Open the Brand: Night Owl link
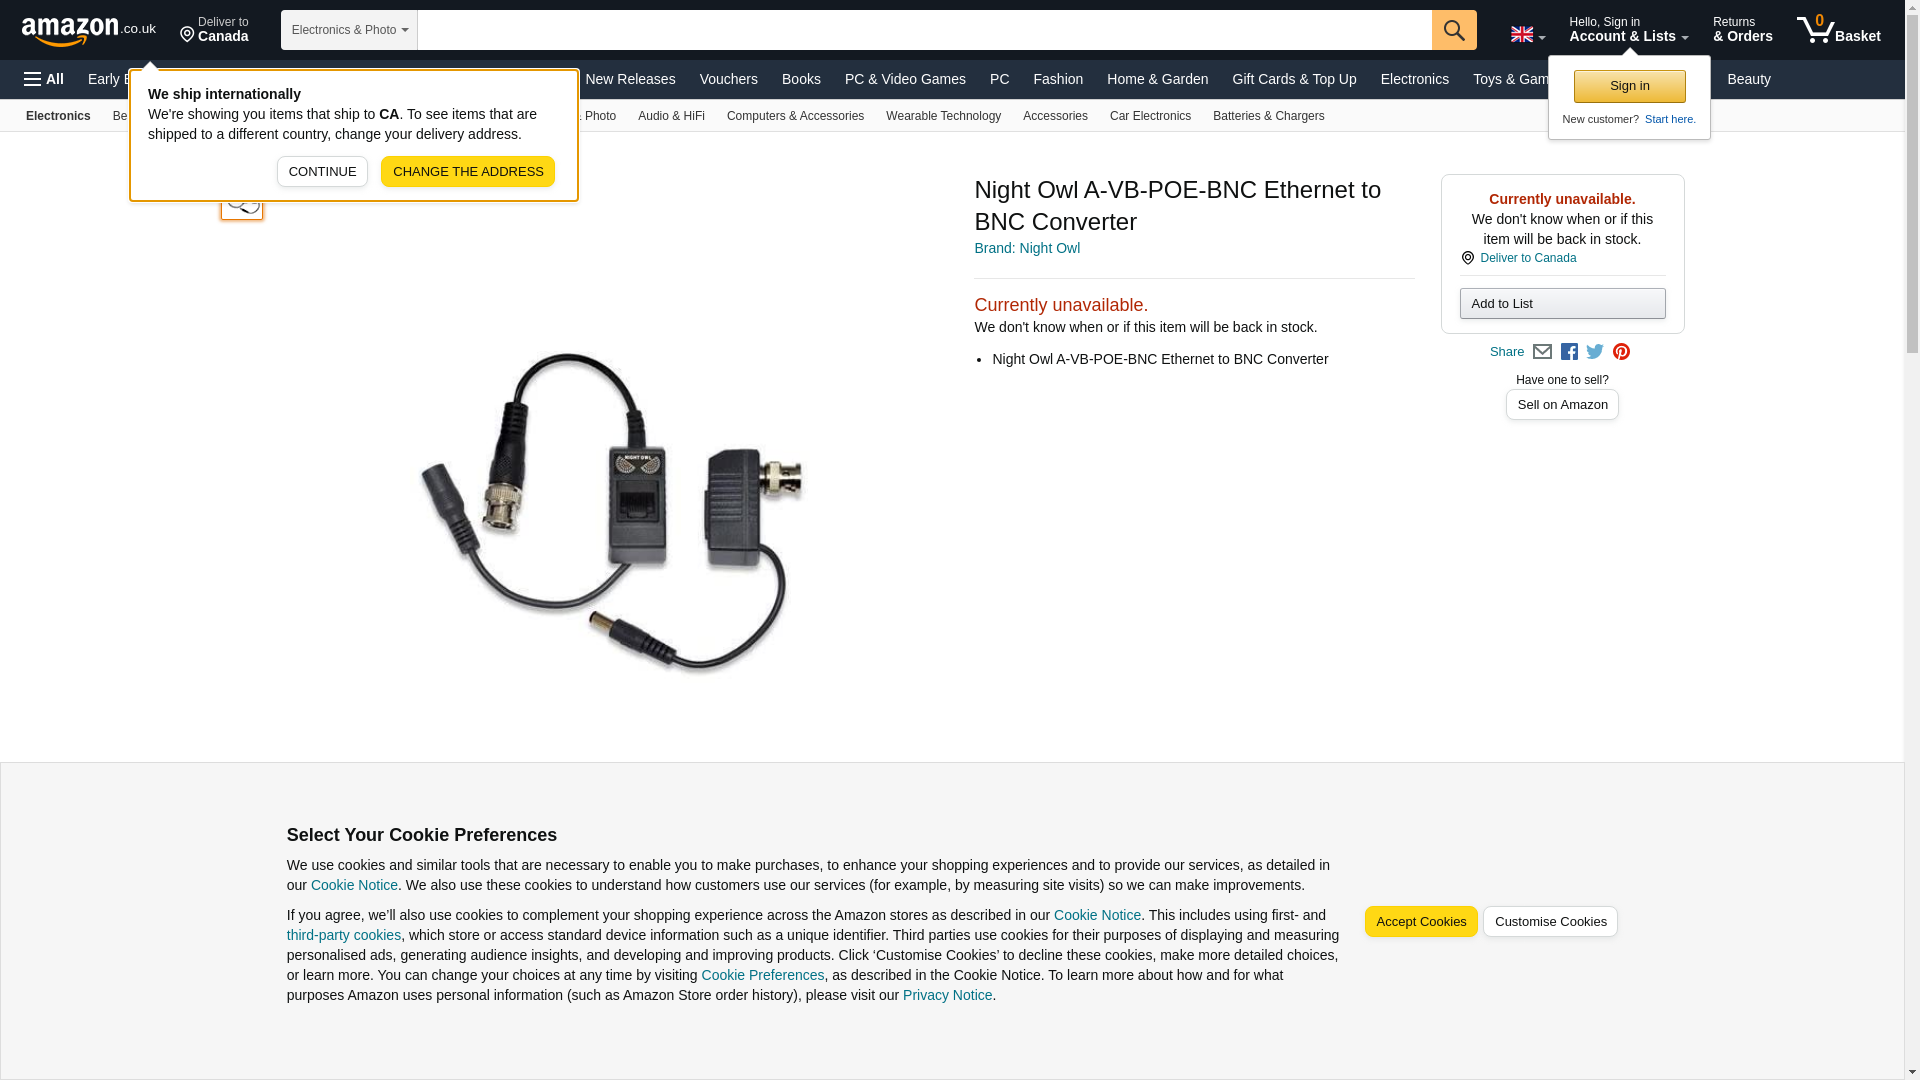Screen dimensions: 1920x1080 1027,248
